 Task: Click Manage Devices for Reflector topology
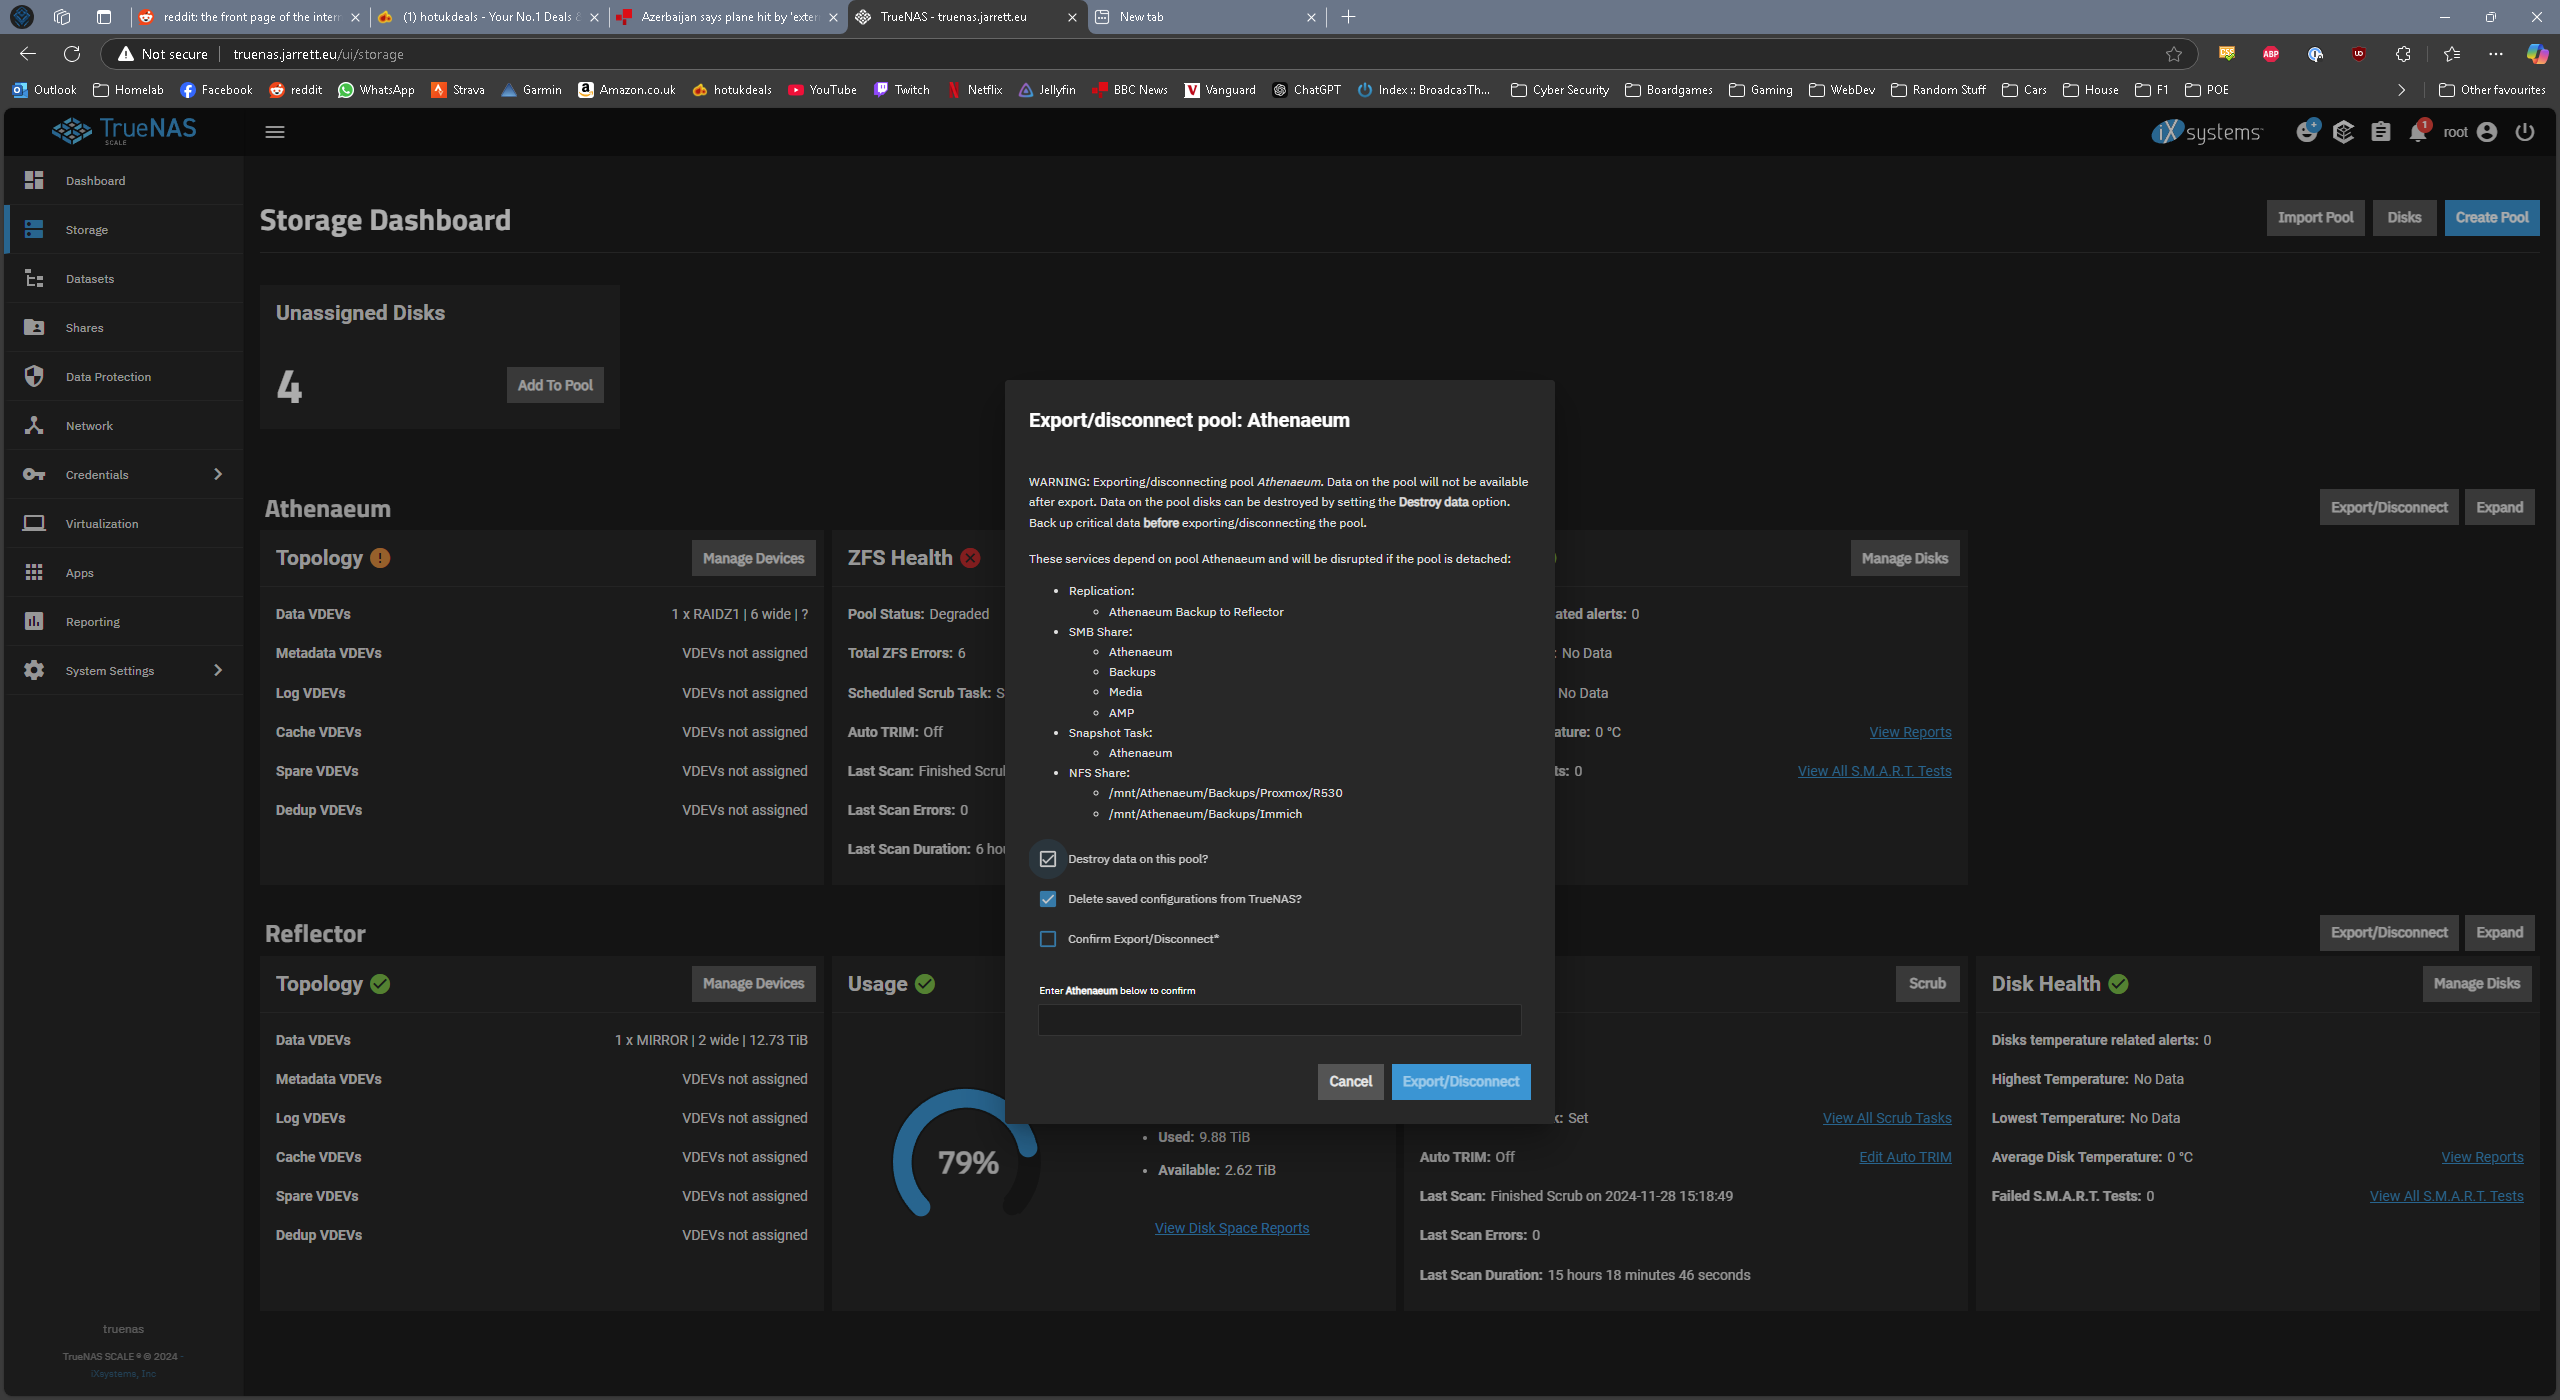click(753, 984)
